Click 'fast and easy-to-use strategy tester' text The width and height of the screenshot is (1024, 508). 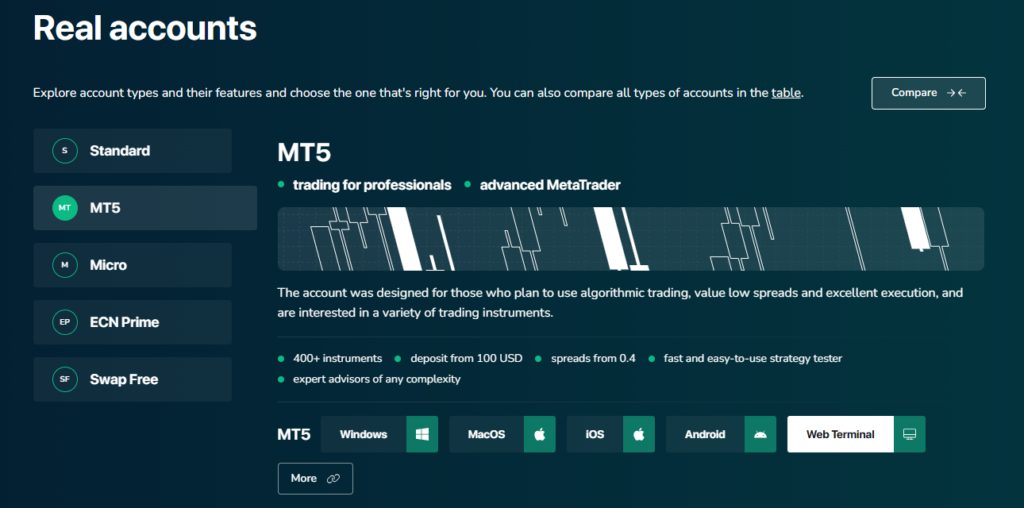pyautogui.click(x=753, y=358)
